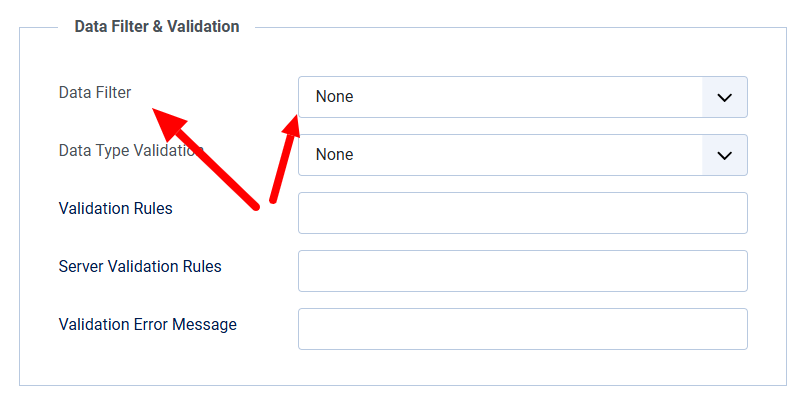This screenshot has height=394, width=788.
Task: Click the Data Filter label
Action: 95,92
